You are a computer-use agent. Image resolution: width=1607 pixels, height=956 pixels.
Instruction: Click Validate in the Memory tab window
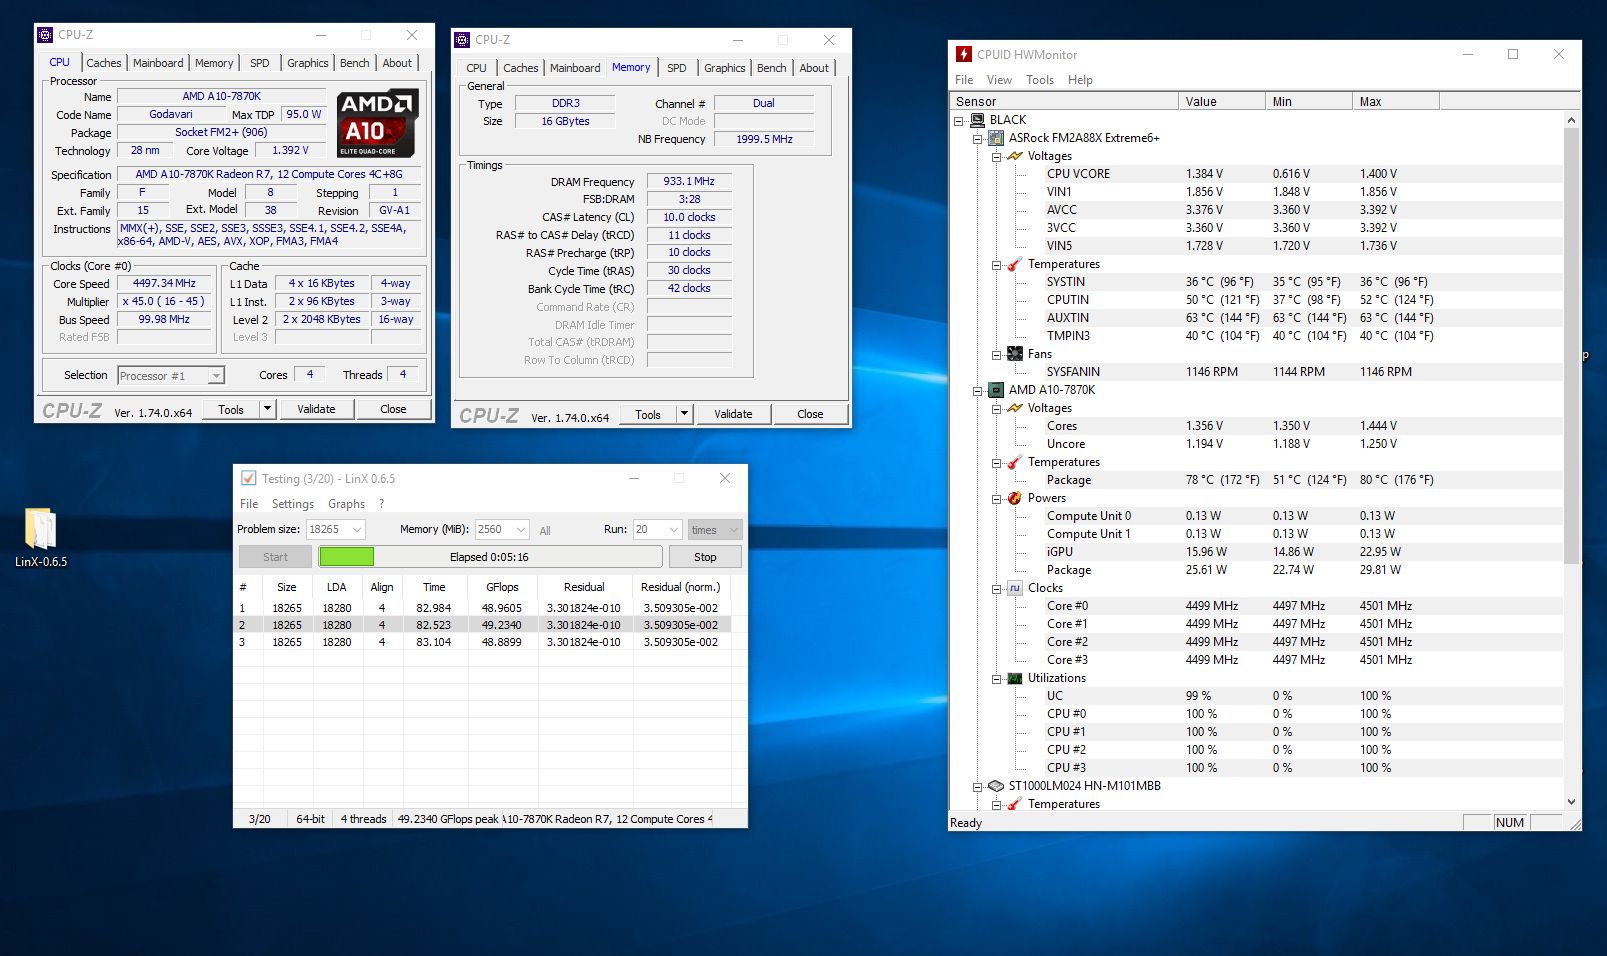point(733,414)
